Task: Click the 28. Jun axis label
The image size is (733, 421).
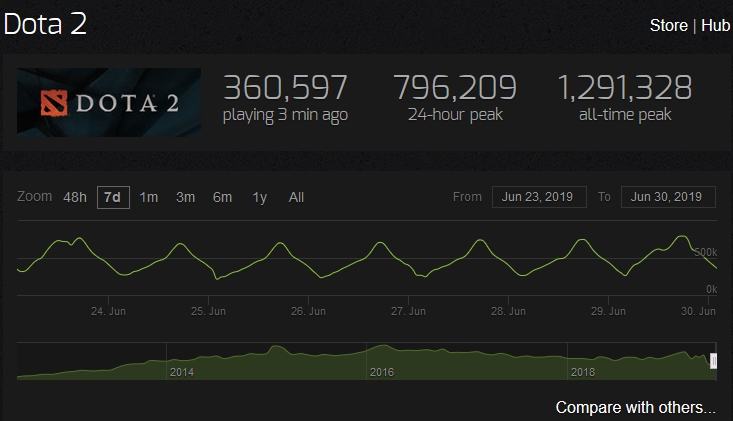Action: pos(509,311)
